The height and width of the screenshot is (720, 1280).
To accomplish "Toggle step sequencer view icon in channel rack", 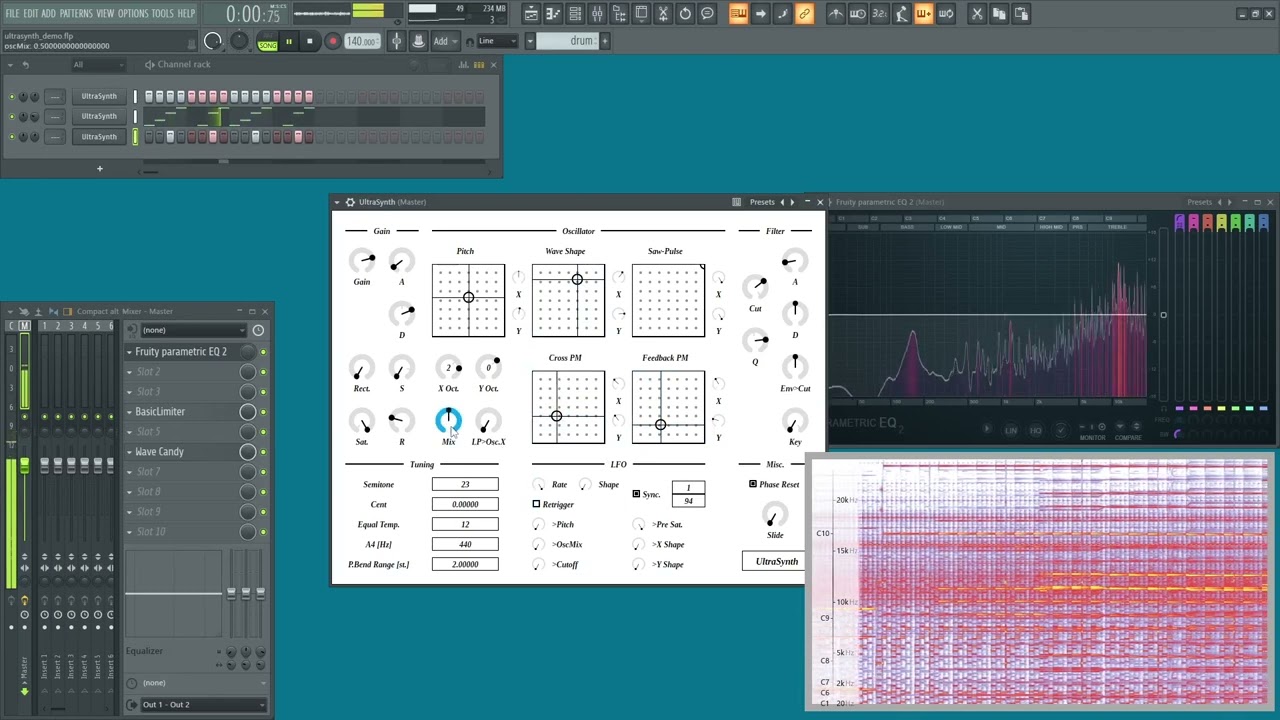I will [479, 64].
